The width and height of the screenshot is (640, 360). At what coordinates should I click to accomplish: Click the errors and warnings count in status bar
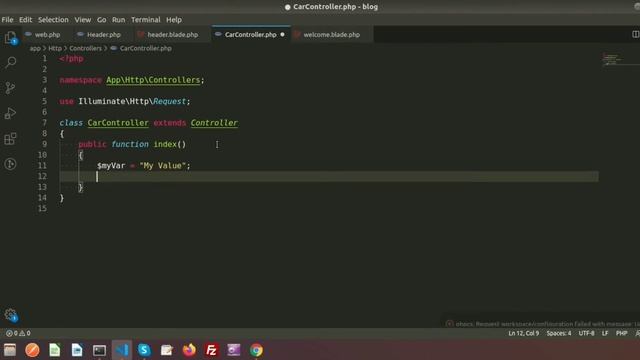click(18, 333)
